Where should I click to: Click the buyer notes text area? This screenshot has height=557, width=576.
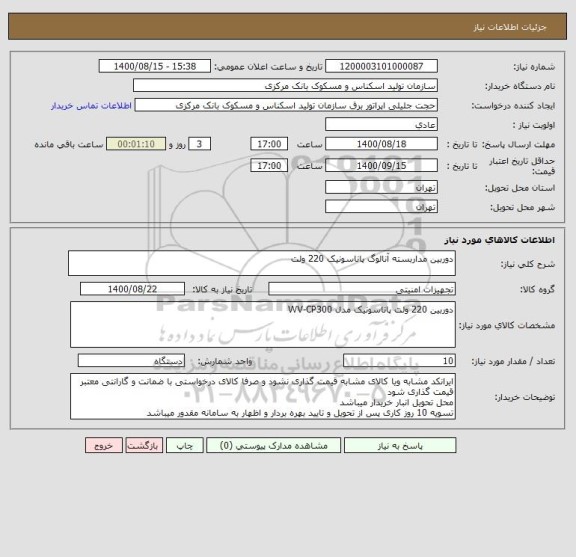coord(263,396)
